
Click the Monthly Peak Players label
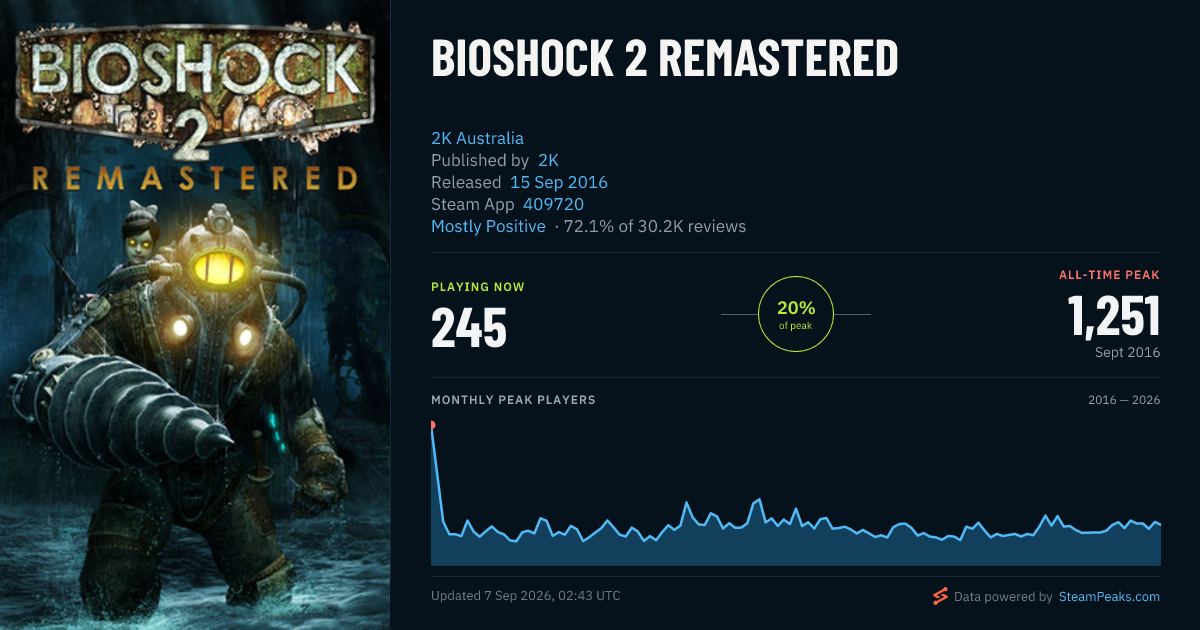click(x=513, y=400)
